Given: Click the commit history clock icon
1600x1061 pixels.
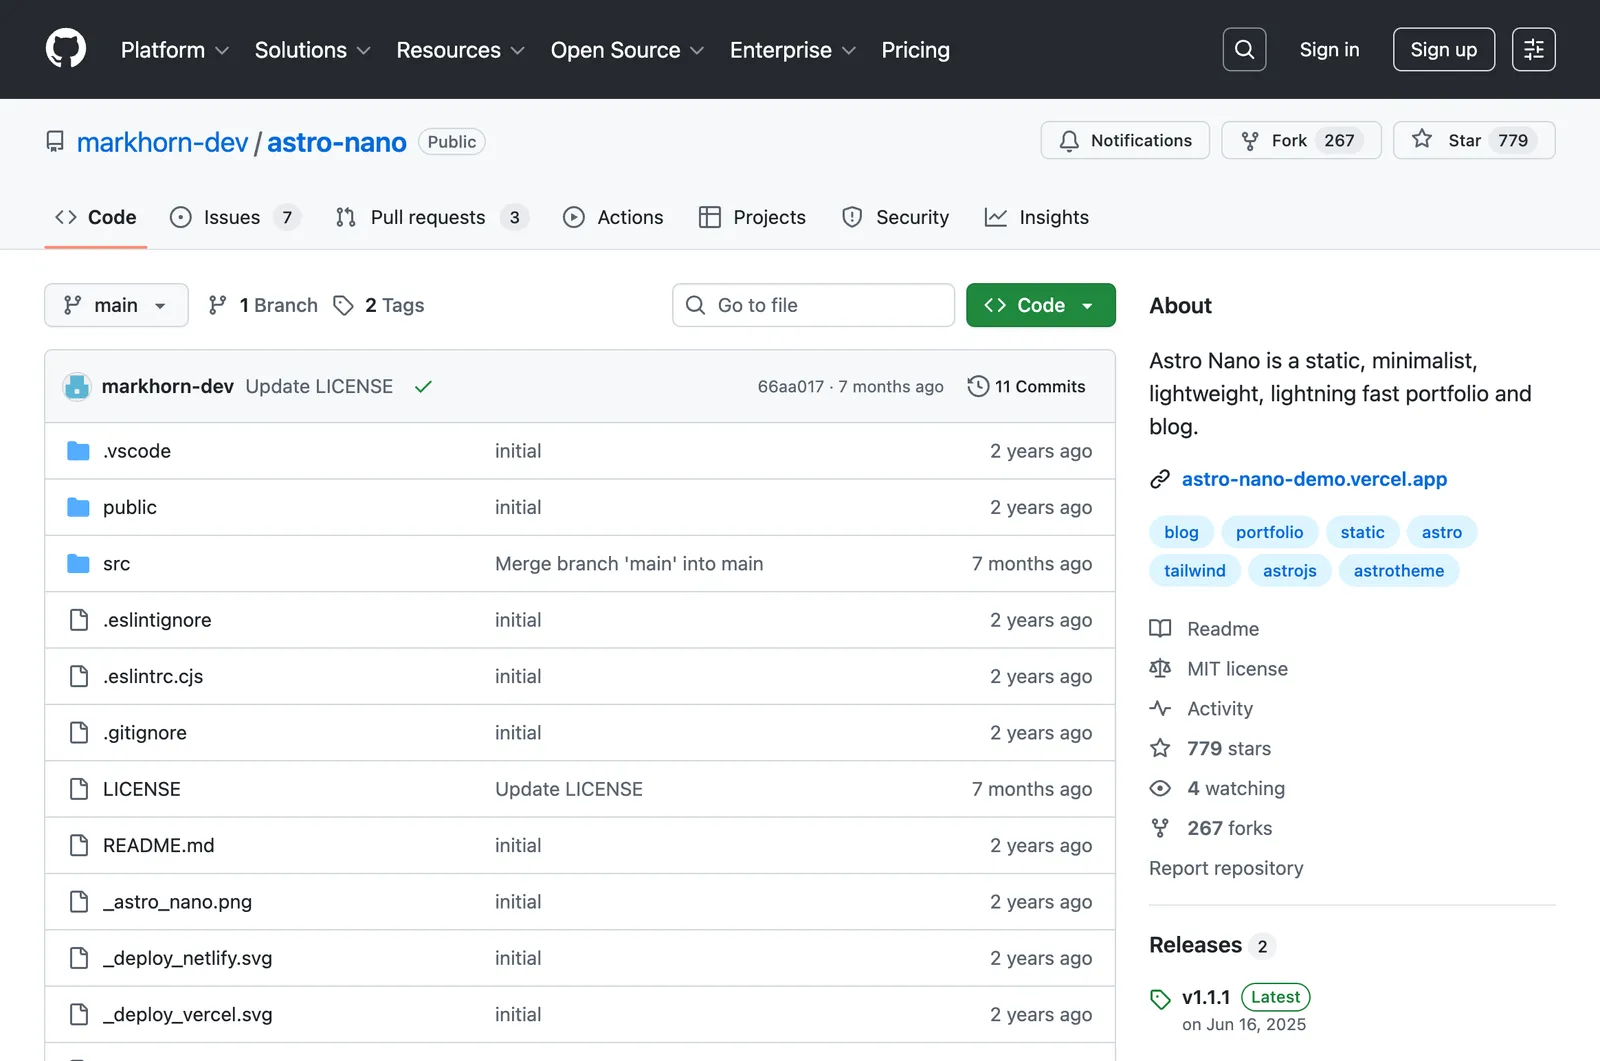Looking at the screenshot, I should (978, 386).
